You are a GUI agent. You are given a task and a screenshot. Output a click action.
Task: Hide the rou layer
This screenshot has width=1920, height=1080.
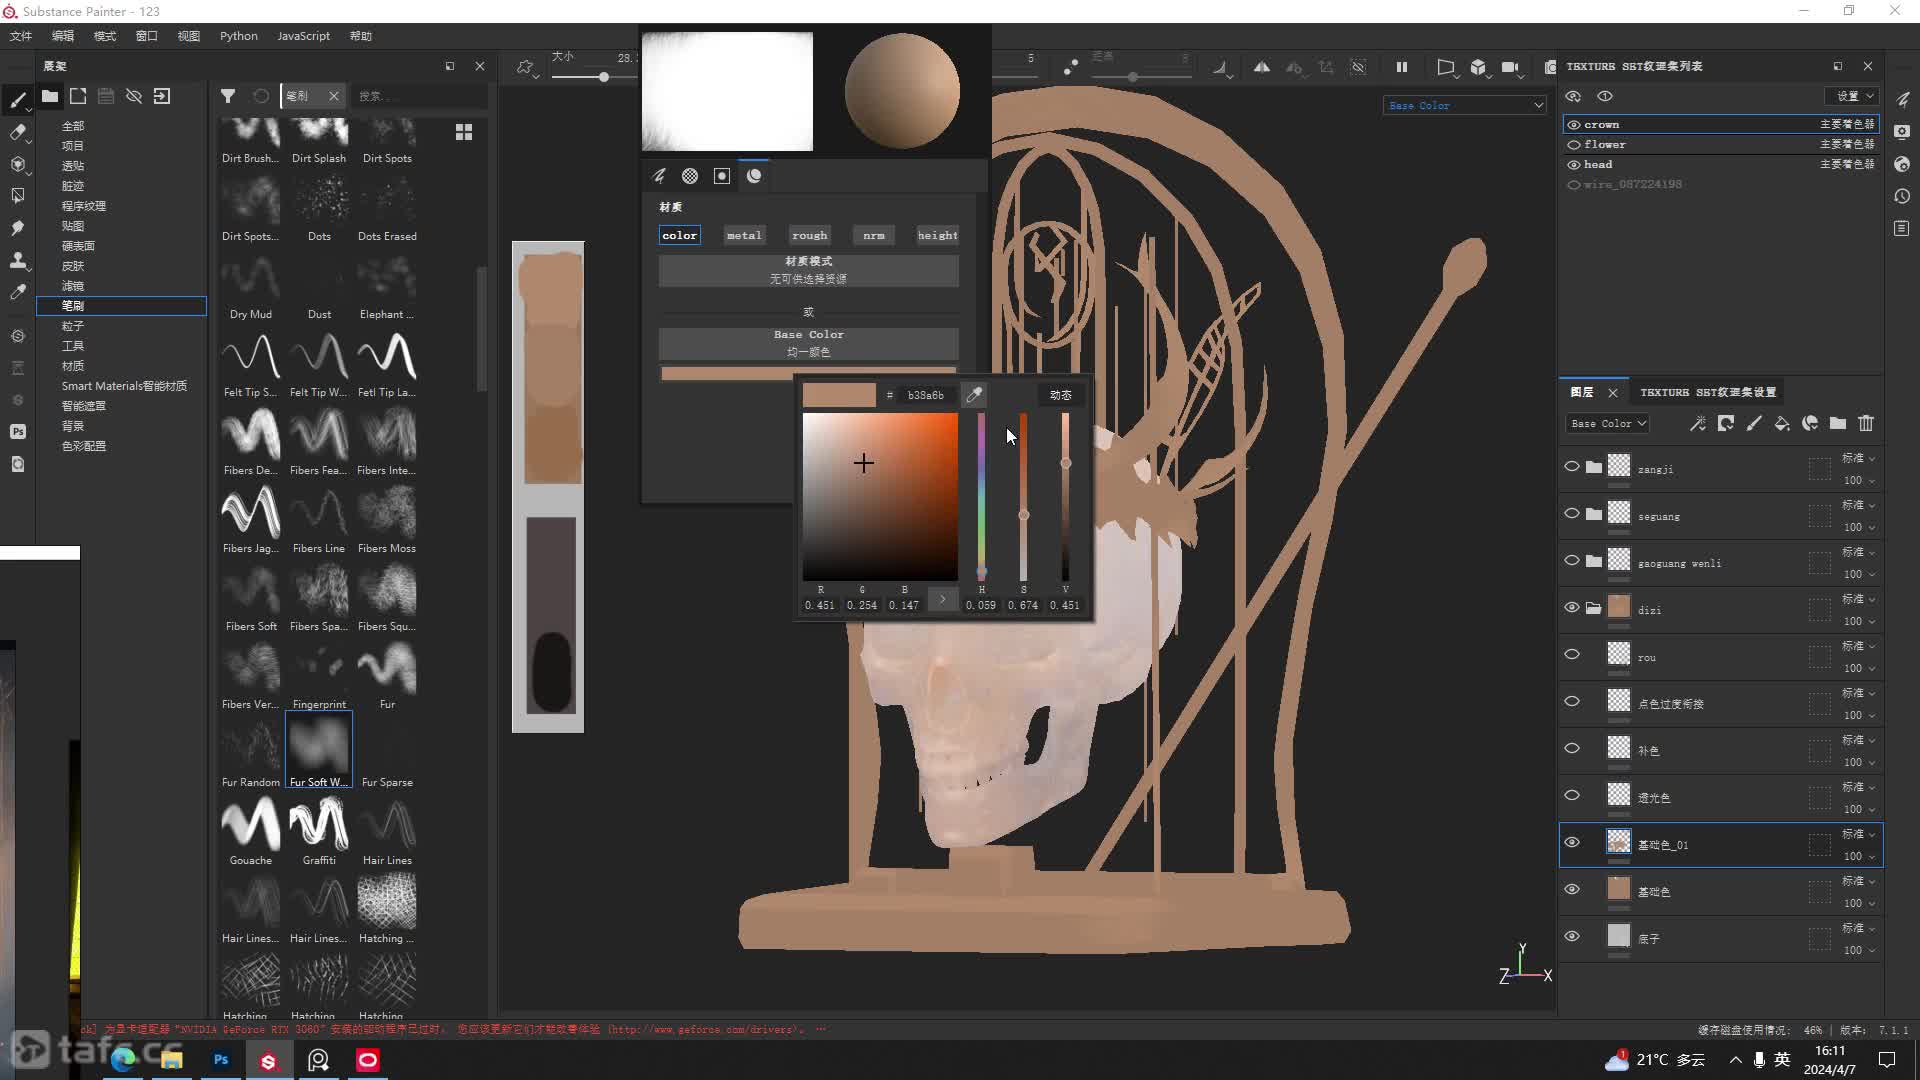tap(1572, 655)
